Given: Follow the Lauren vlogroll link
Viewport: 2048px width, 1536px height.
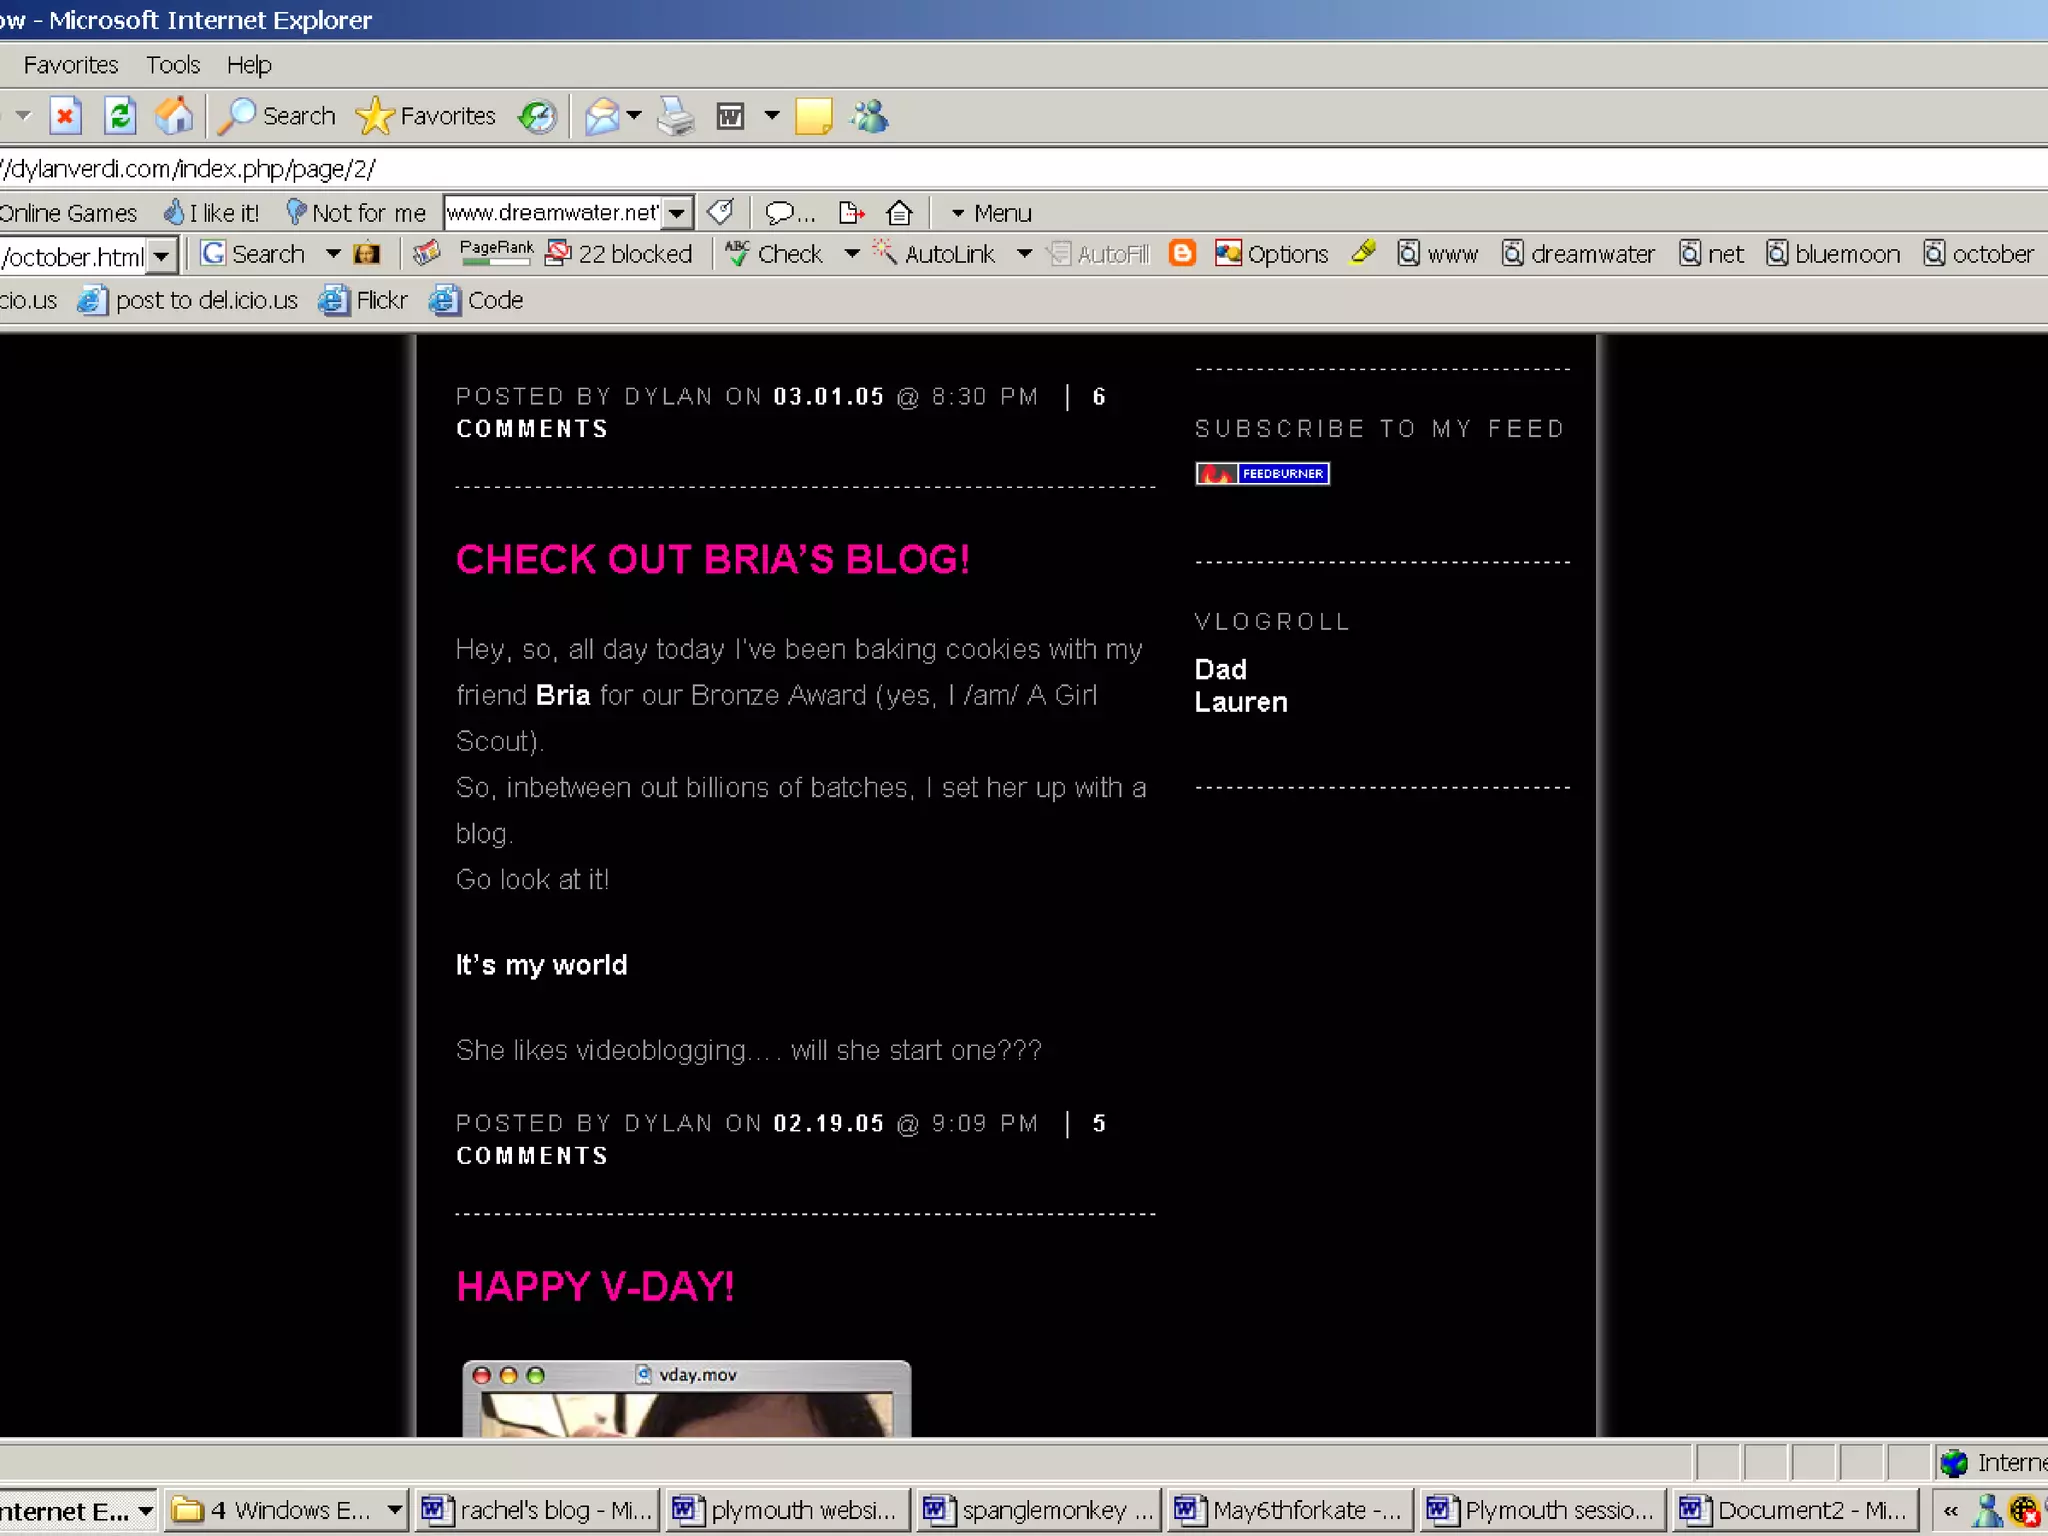Looking at the screenshot, I should click(1240, 702).
